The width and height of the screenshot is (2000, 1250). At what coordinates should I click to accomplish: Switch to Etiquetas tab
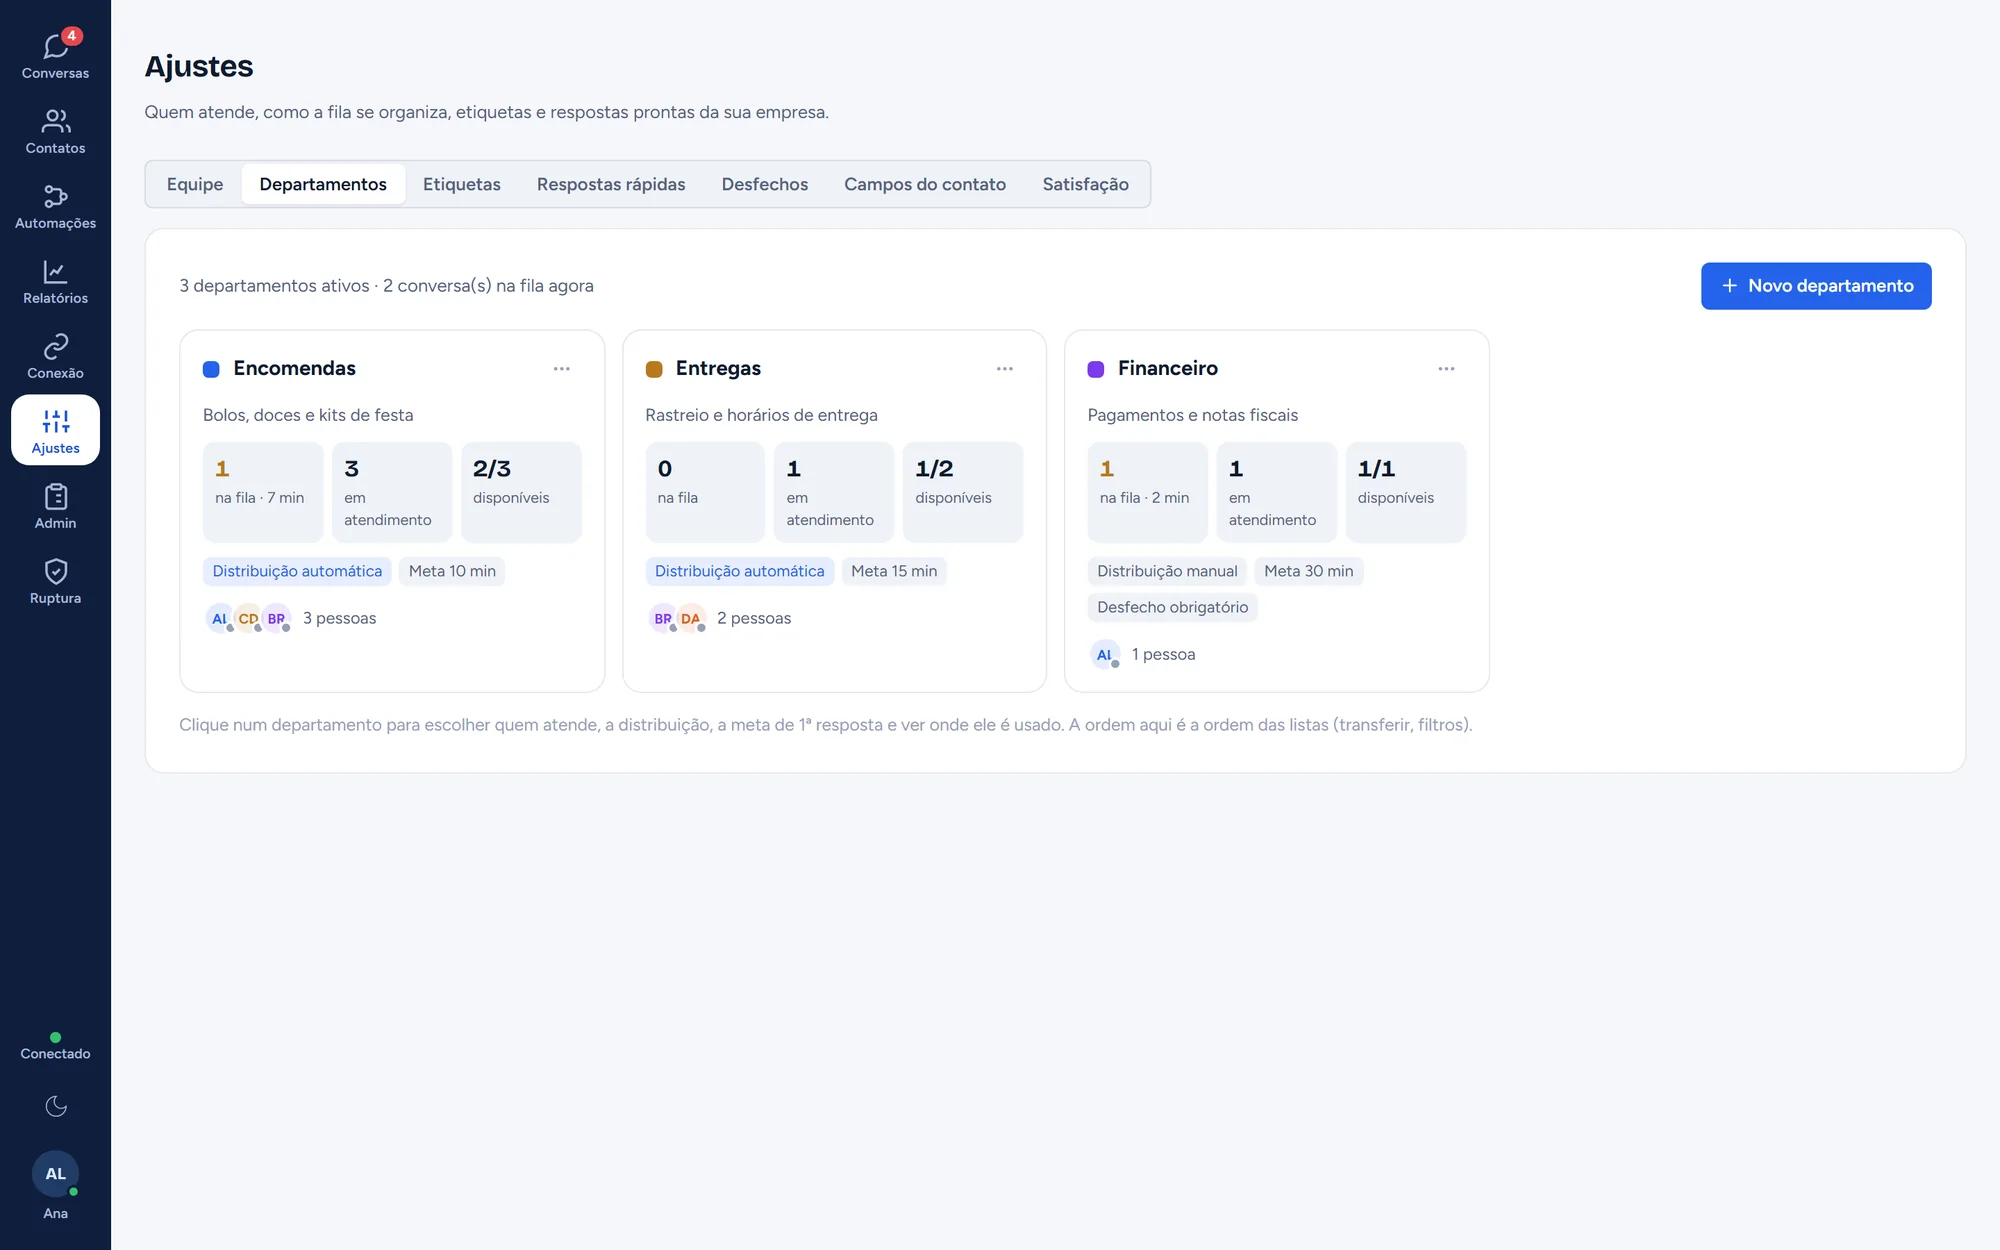tap(462, 184)
